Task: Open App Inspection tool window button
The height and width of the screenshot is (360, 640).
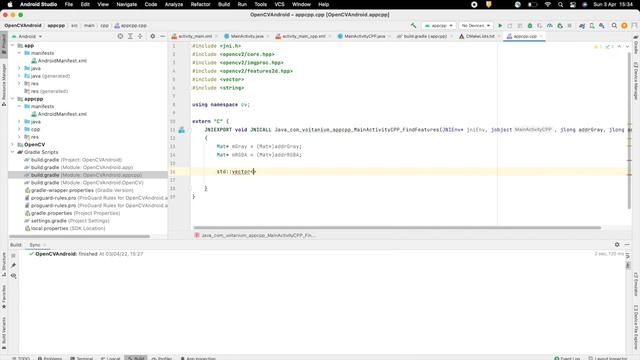Action: click(198, 358)
